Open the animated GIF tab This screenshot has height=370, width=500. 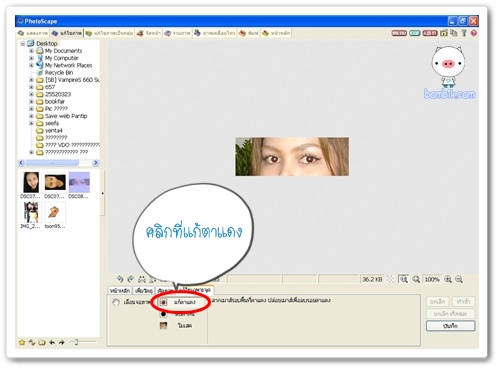pos(215,33)
